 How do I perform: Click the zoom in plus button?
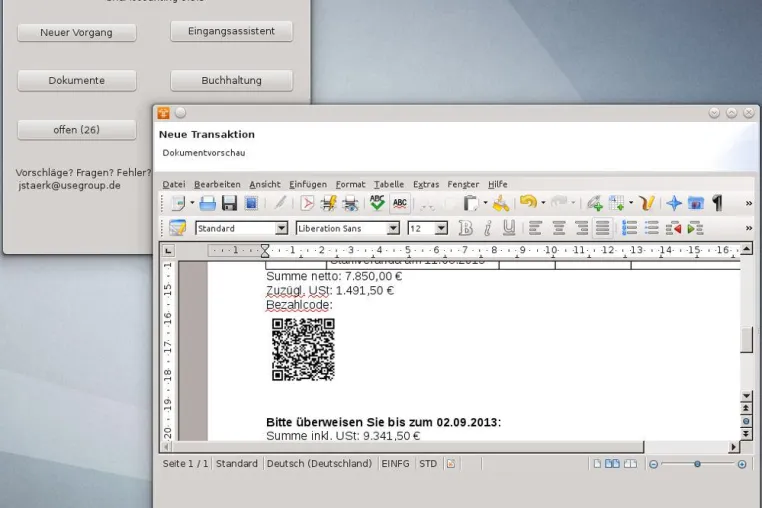click(x=742, y=464)
